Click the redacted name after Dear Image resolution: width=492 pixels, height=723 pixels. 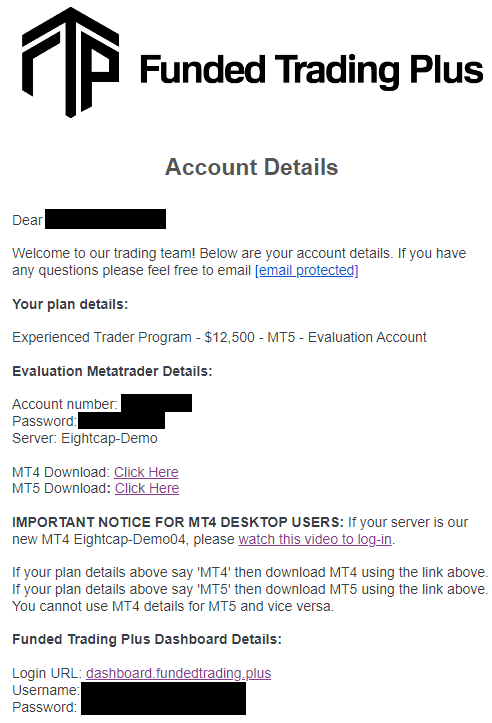pos(106,219)
